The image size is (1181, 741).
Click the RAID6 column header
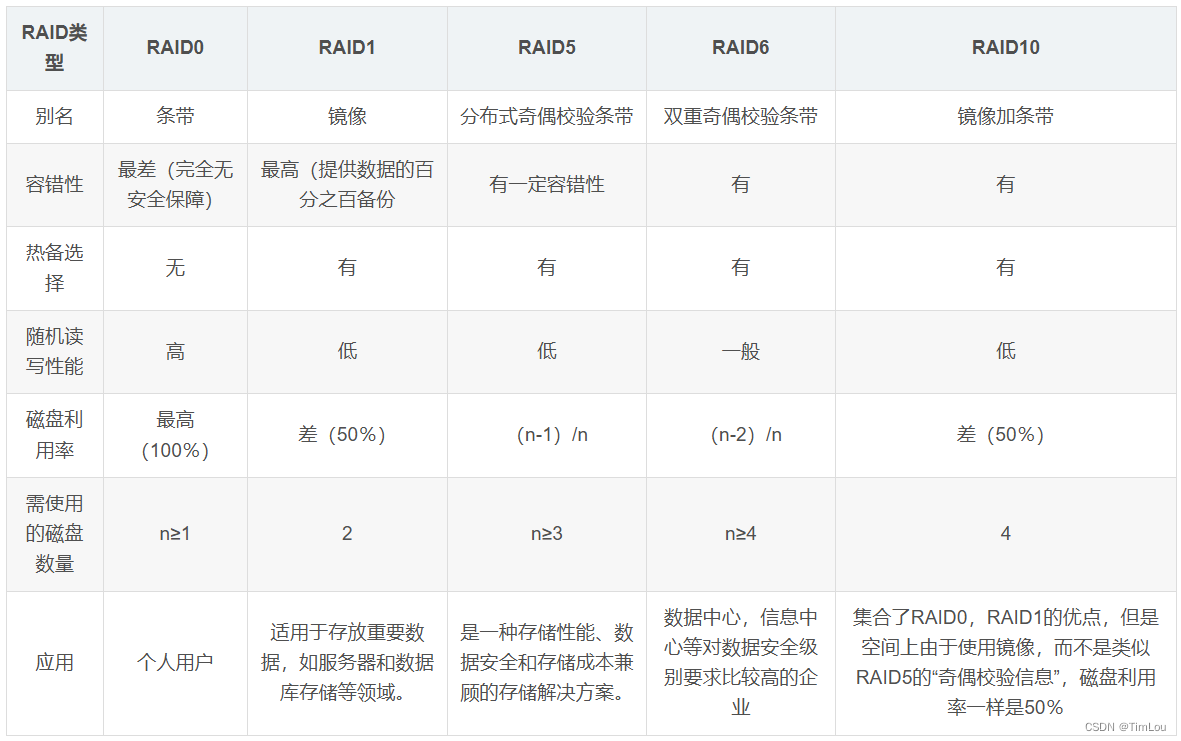(740, 48)
